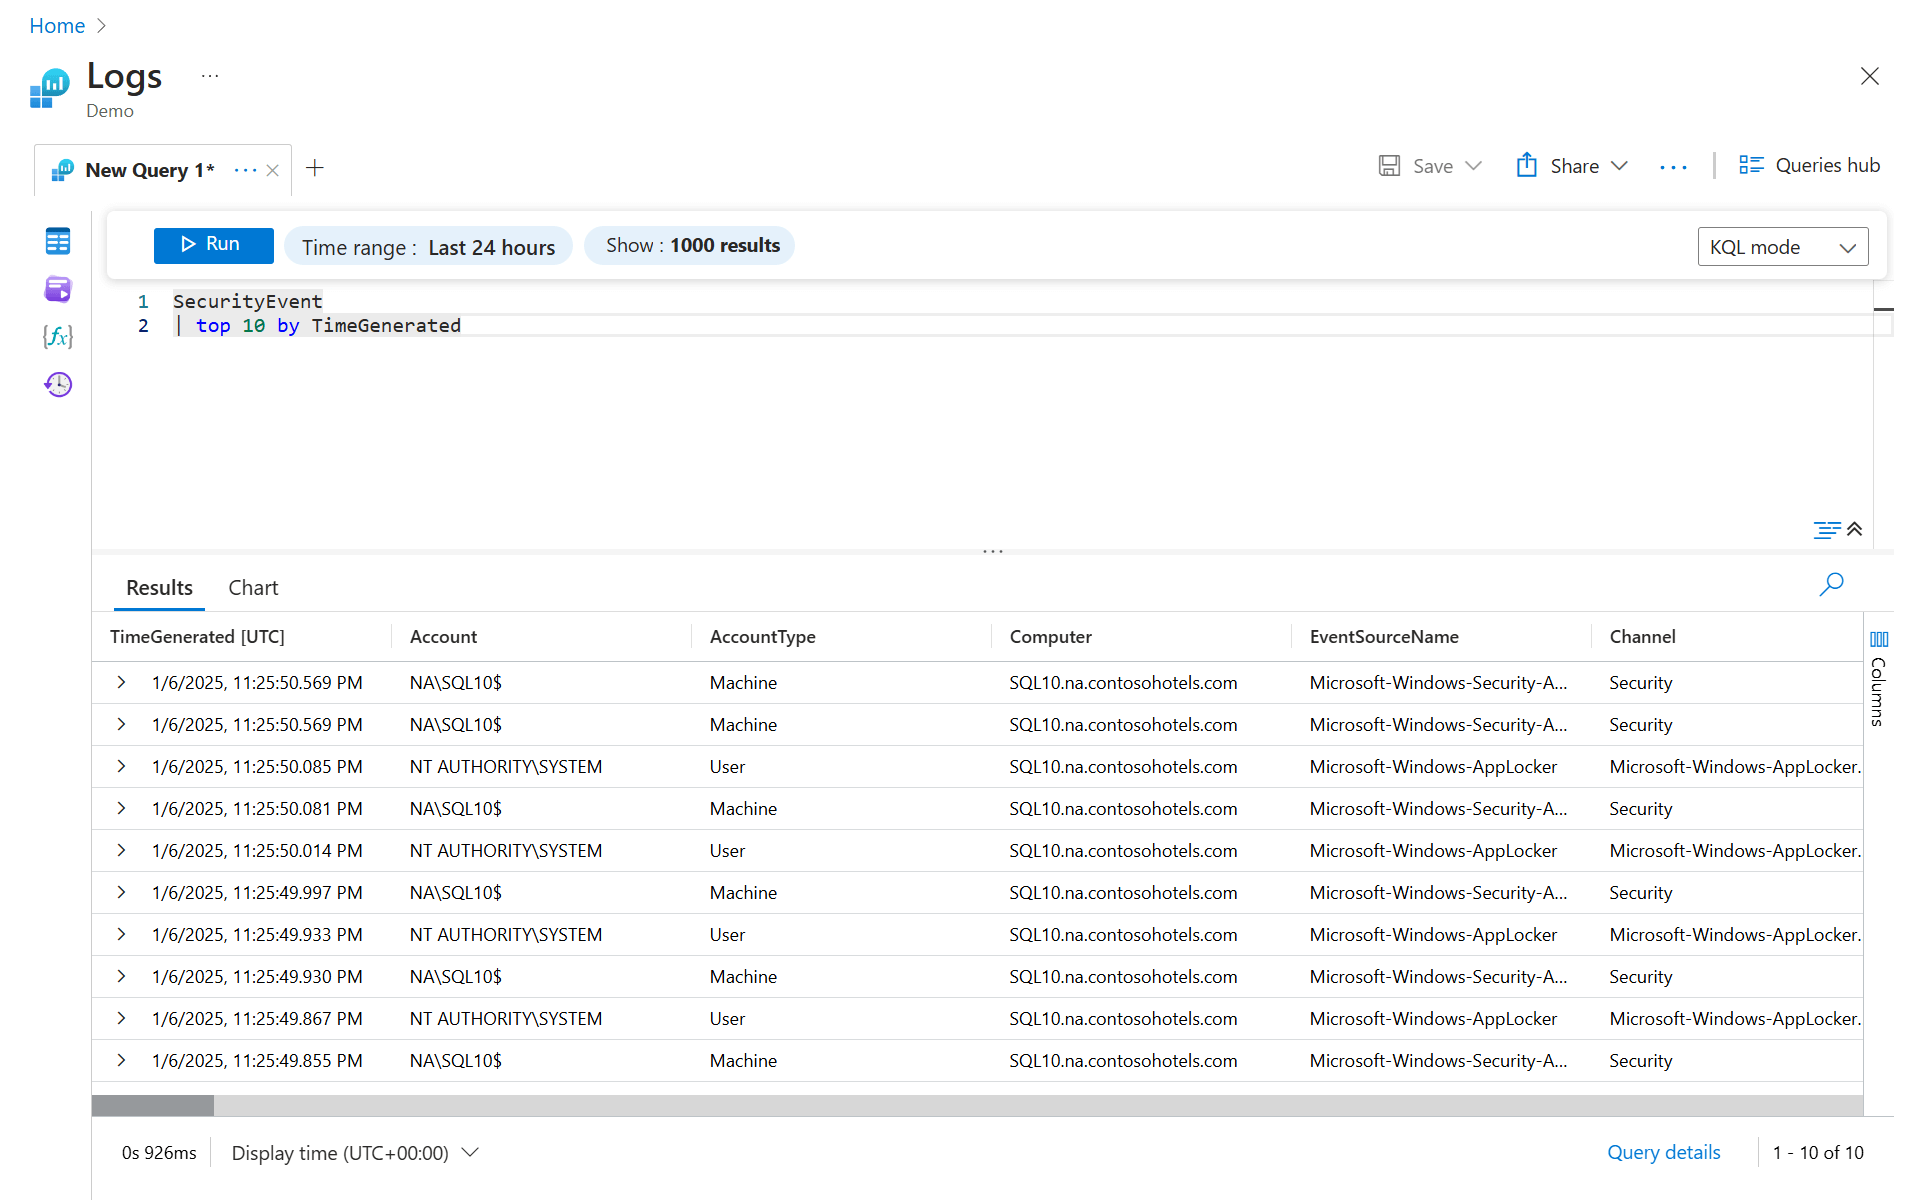Viewport: 1920px width, 1200px height.
Task: Open the Functions fx sidebar icon
Action: pos(58,336)
